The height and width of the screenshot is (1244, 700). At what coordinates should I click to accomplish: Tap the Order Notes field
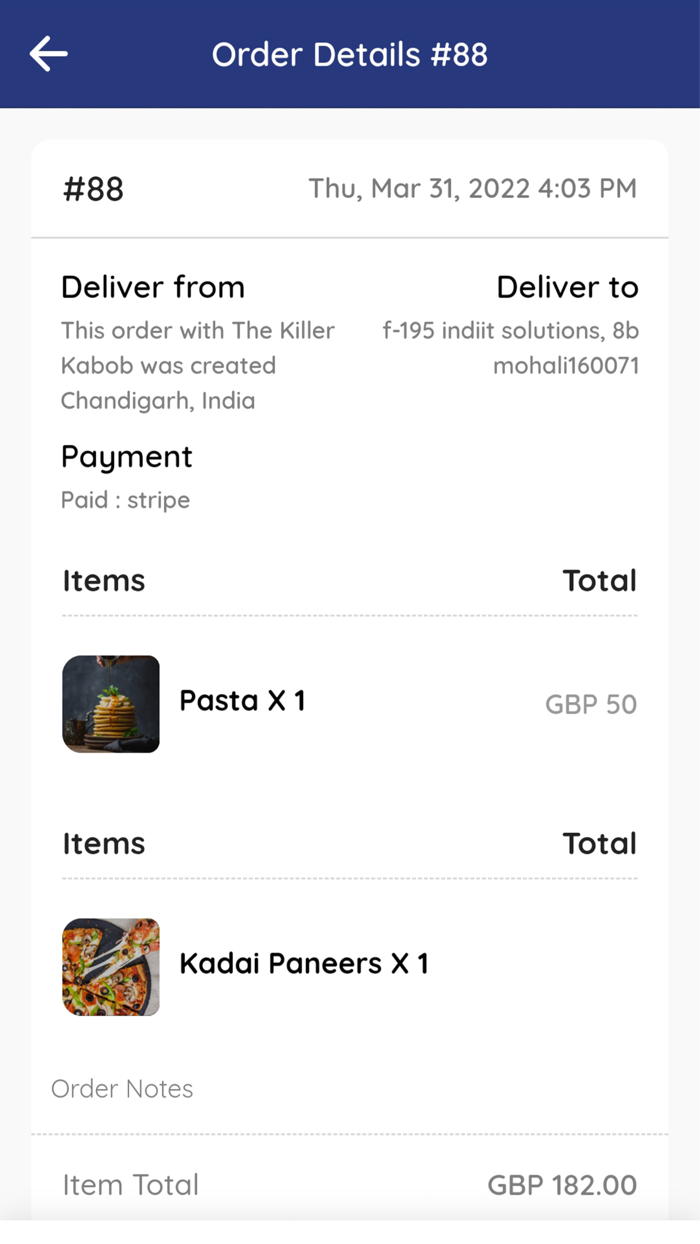click(x=122, y=1089)
